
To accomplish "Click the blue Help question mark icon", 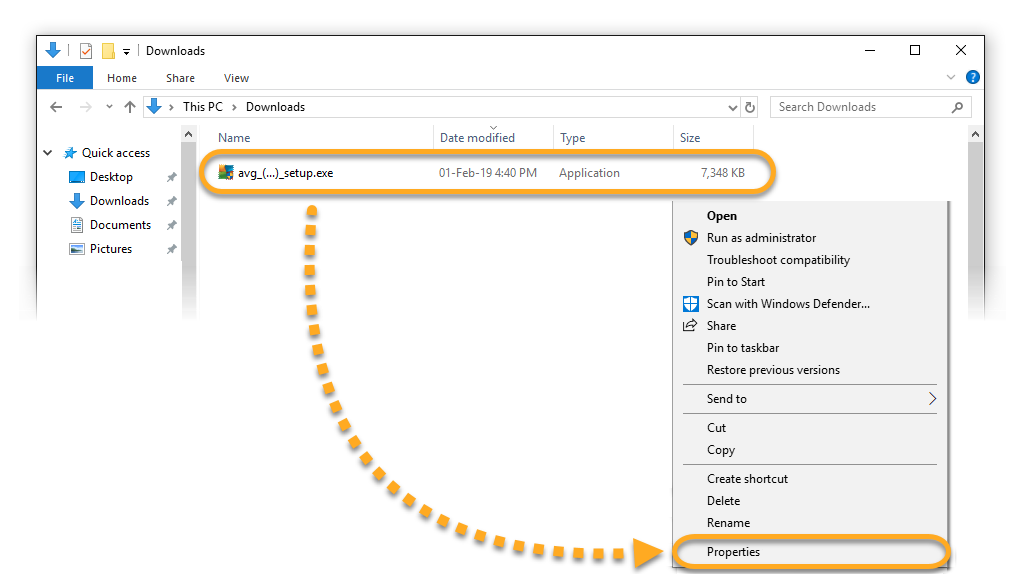I will click(x=973, y=77).
